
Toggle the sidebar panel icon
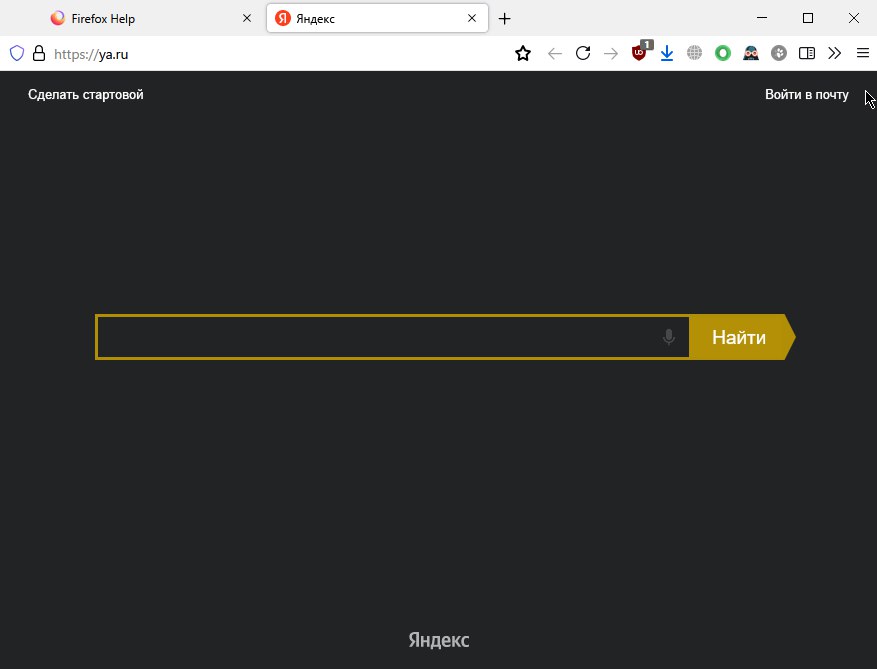click(x=807, y=53)
